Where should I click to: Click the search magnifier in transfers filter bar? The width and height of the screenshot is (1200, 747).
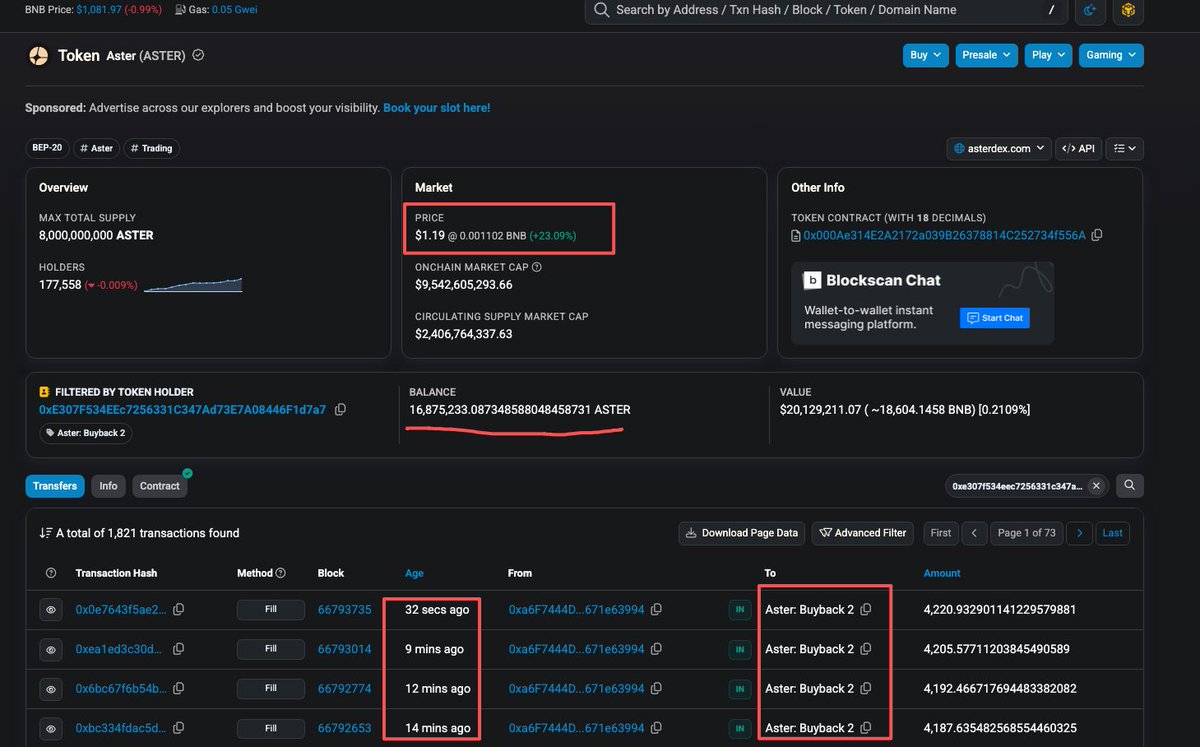pos(1129,485)
